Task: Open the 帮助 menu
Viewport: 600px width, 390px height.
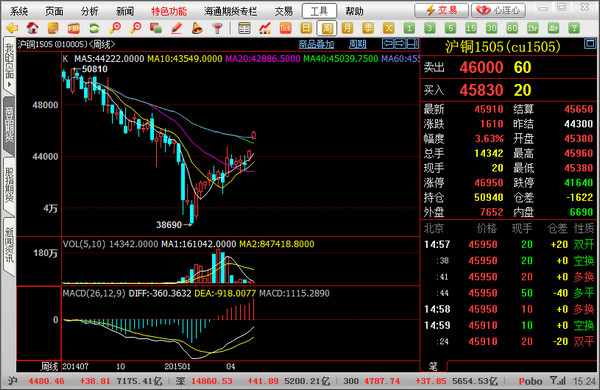Action: point(354,11)
